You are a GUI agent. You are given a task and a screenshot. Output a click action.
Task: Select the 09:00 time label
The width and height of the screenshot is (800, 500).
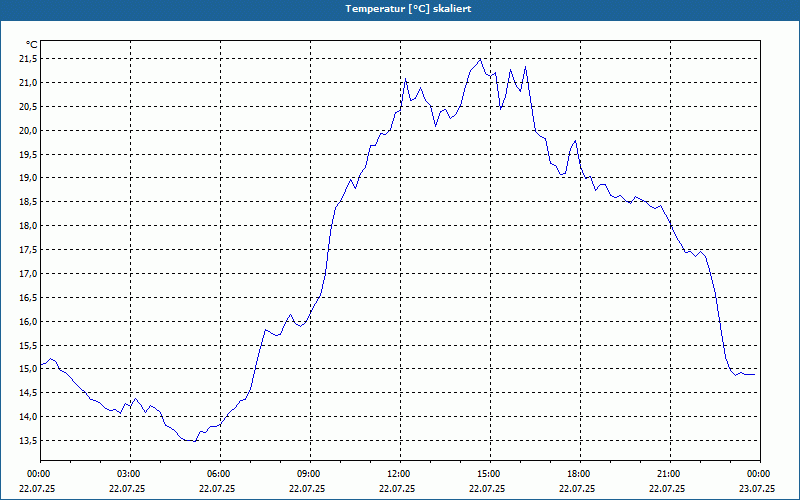pyautogui.click(x=310, y=474)
